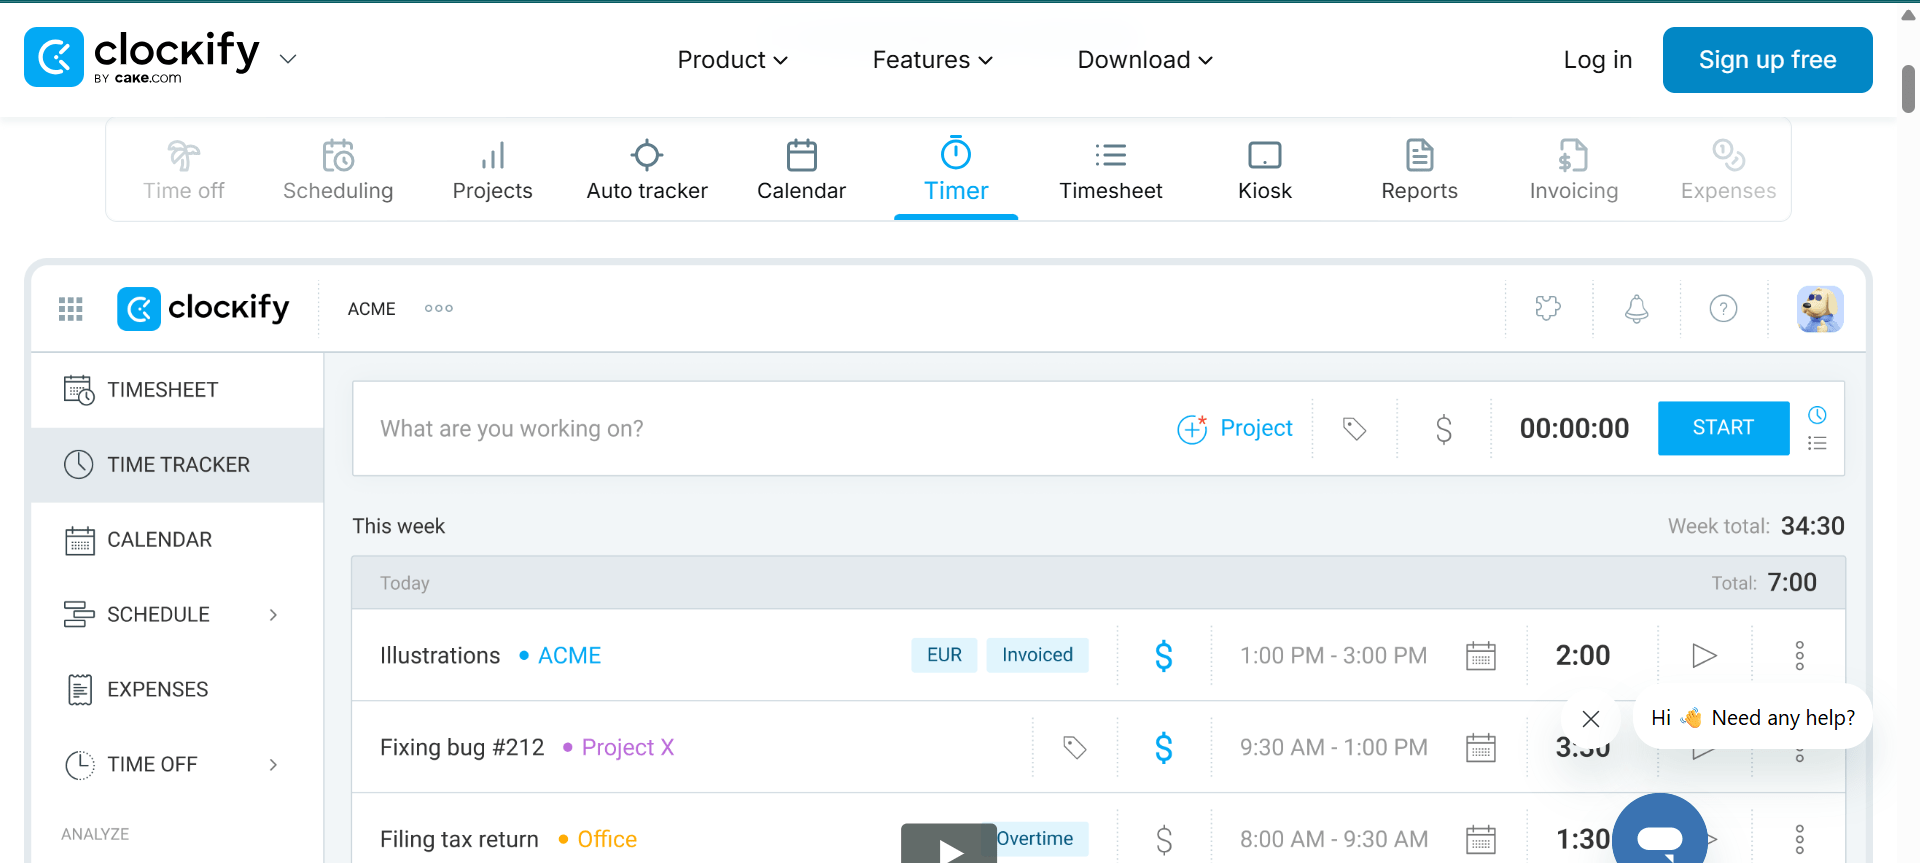Open the app grid menu icon

(x=71, y=309)
